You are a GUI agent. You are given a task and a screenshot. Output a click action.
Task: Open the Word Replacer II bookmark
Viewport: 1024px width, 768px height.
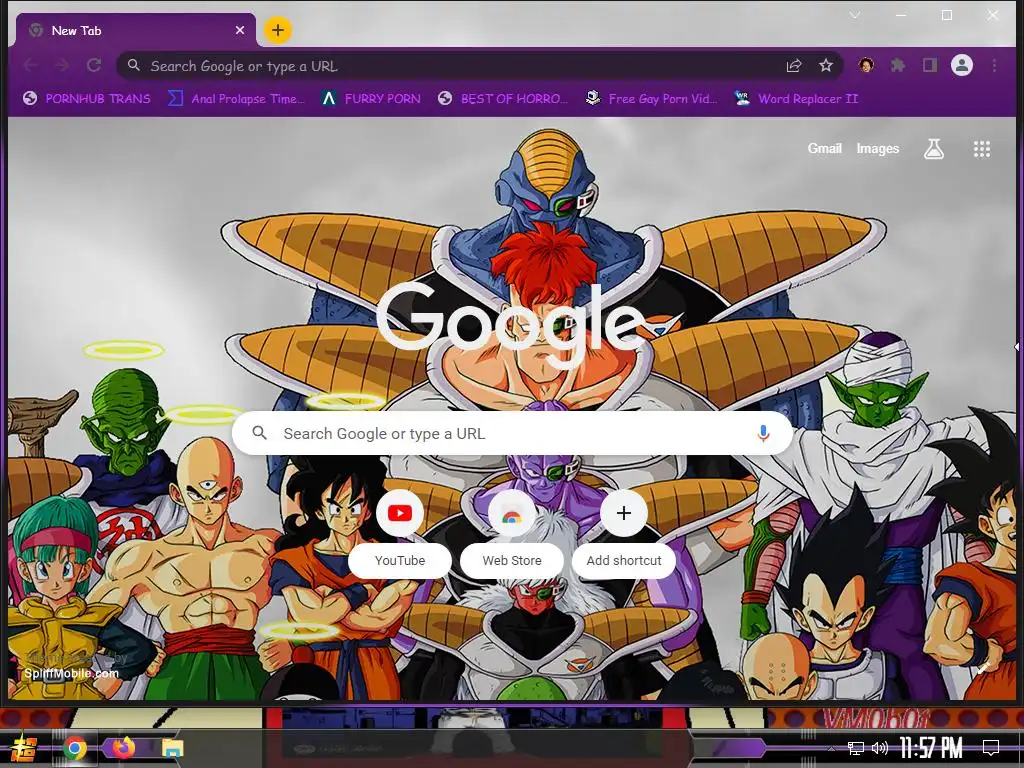[796, 99]
